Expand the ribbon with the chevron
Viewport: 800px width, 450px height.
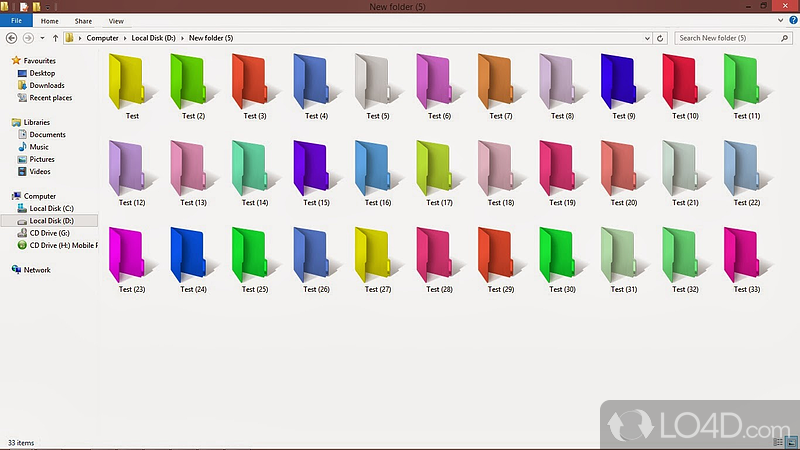[780, 20]
